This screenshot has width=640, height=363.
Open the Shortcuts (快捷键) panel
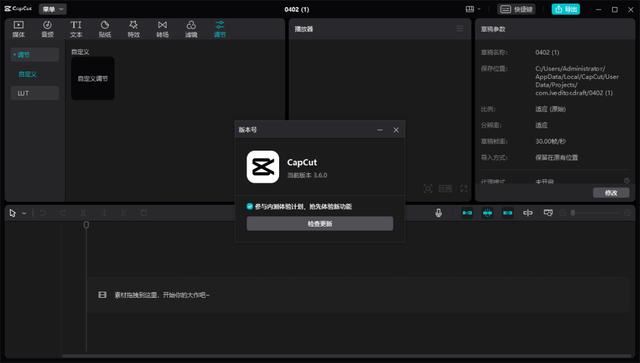516,9
